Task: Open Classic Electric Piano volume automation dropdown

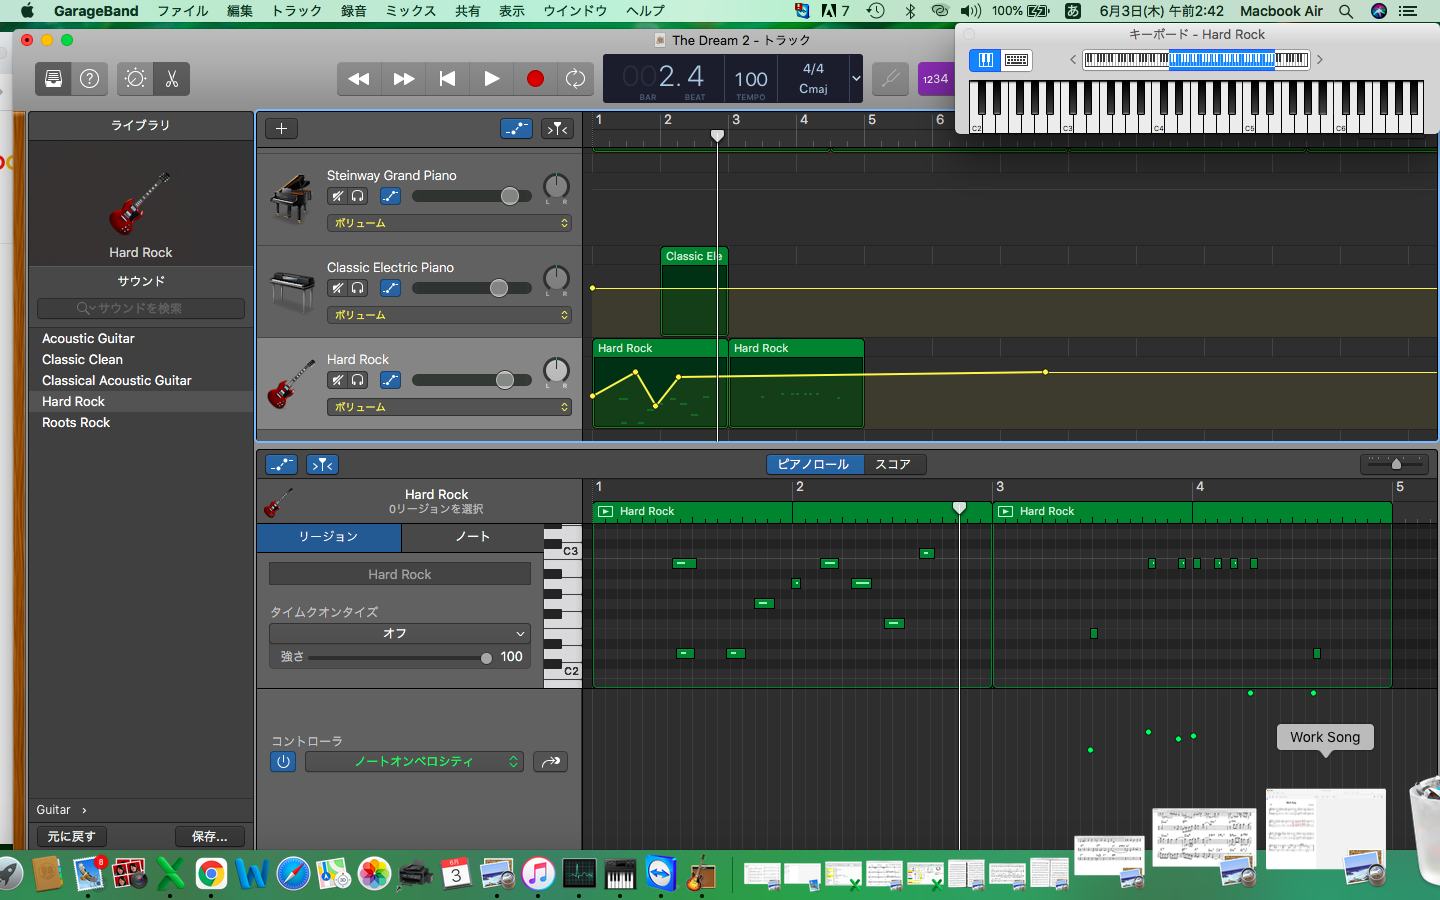Action: point(449,315)
